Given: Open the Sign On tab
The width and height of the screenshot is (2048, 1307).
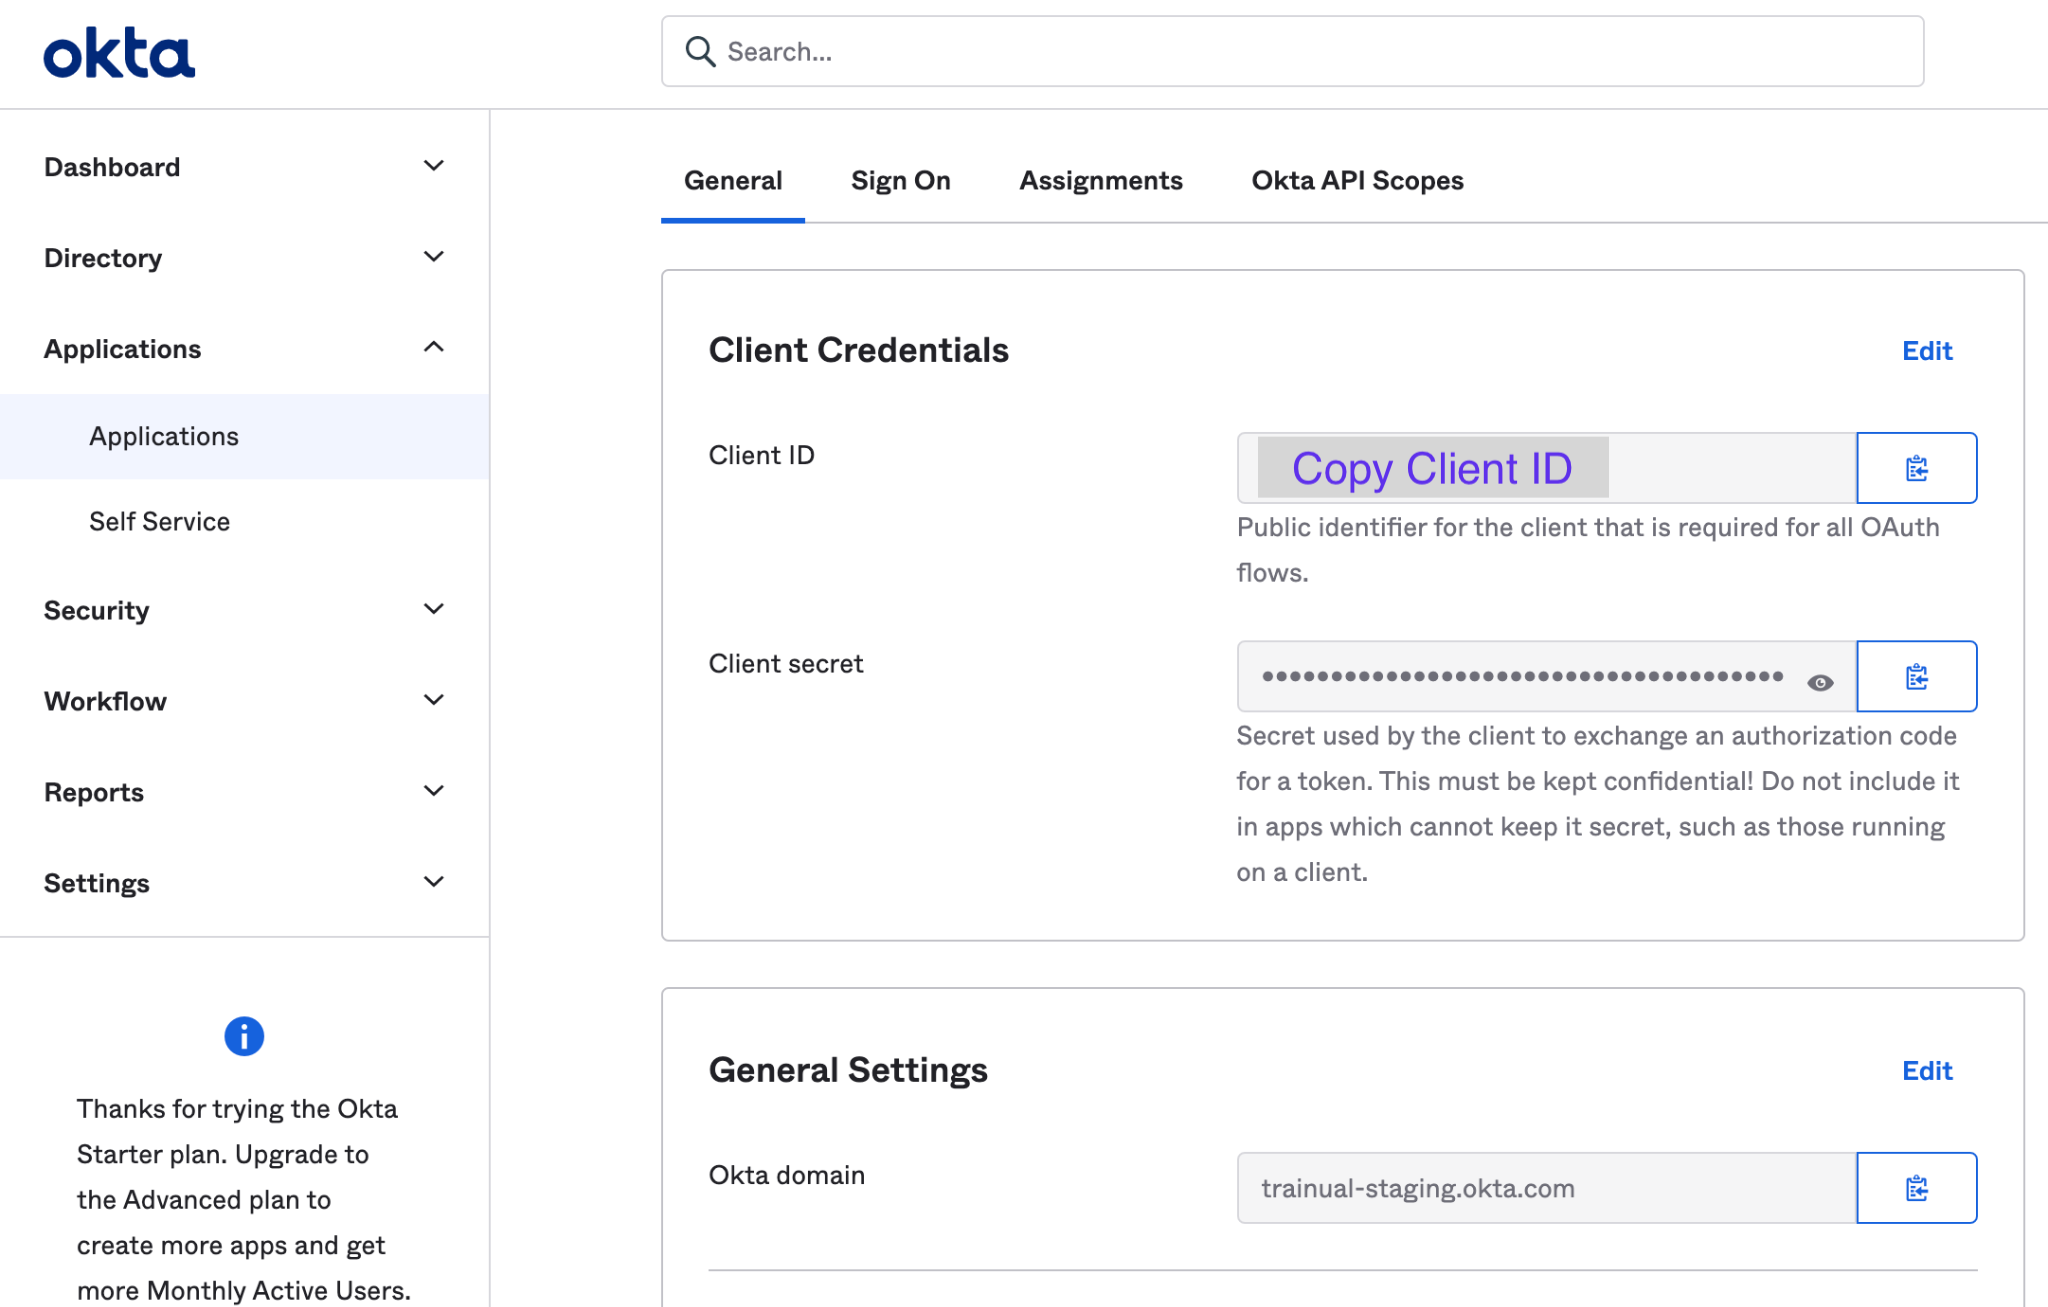Looking at the screenshot, I should 901,181.
